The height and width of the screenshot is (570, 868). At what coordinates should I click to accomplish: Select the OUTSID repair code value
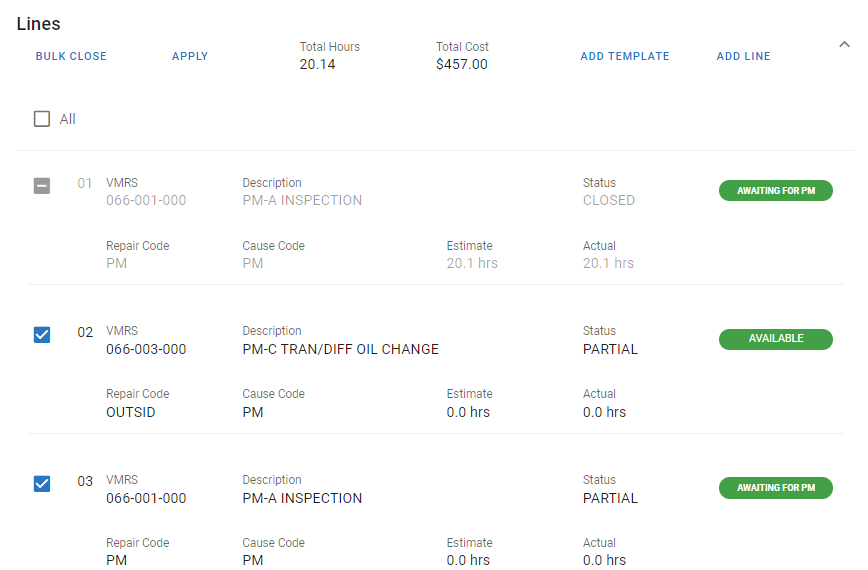tap(131, 412)
